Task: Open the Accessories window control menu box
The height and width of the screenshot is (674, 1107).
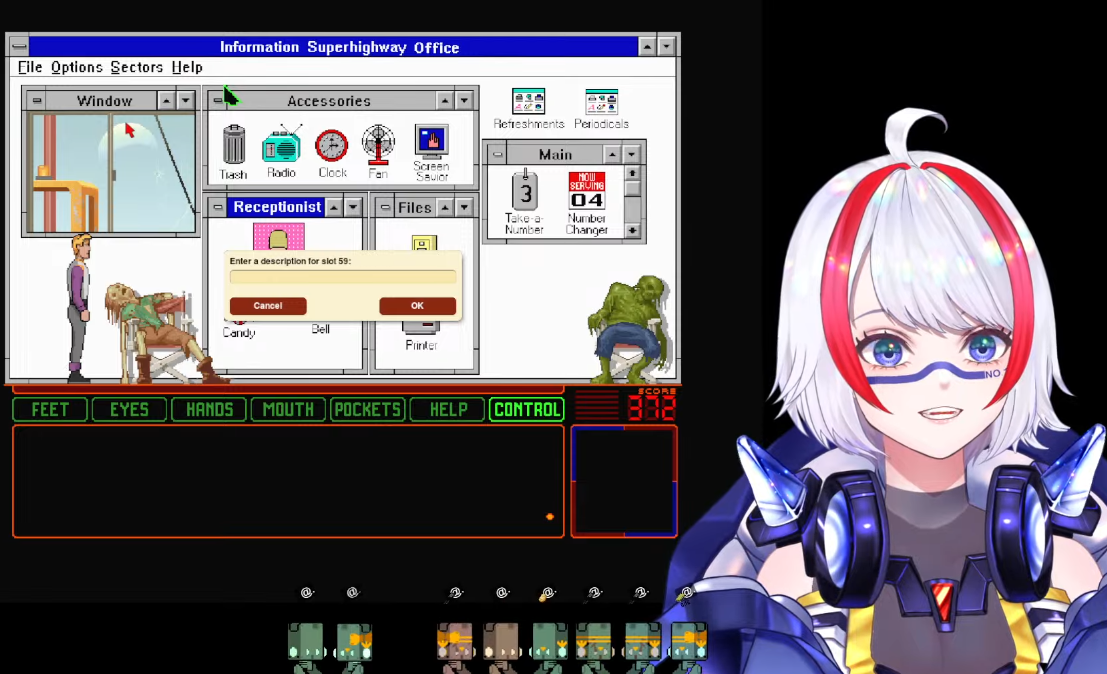Action: [217, 100]
